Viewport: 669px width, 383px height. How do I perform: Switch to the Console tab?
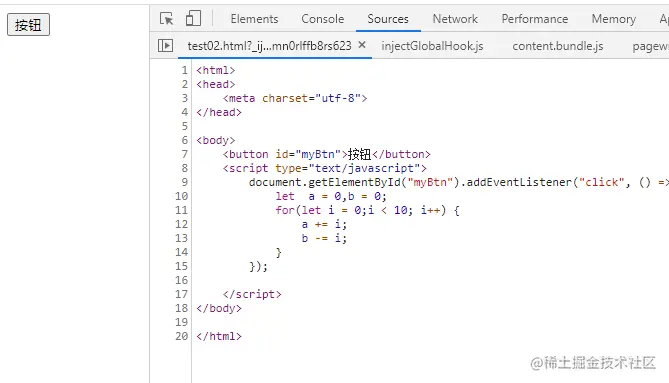[323, 19]
